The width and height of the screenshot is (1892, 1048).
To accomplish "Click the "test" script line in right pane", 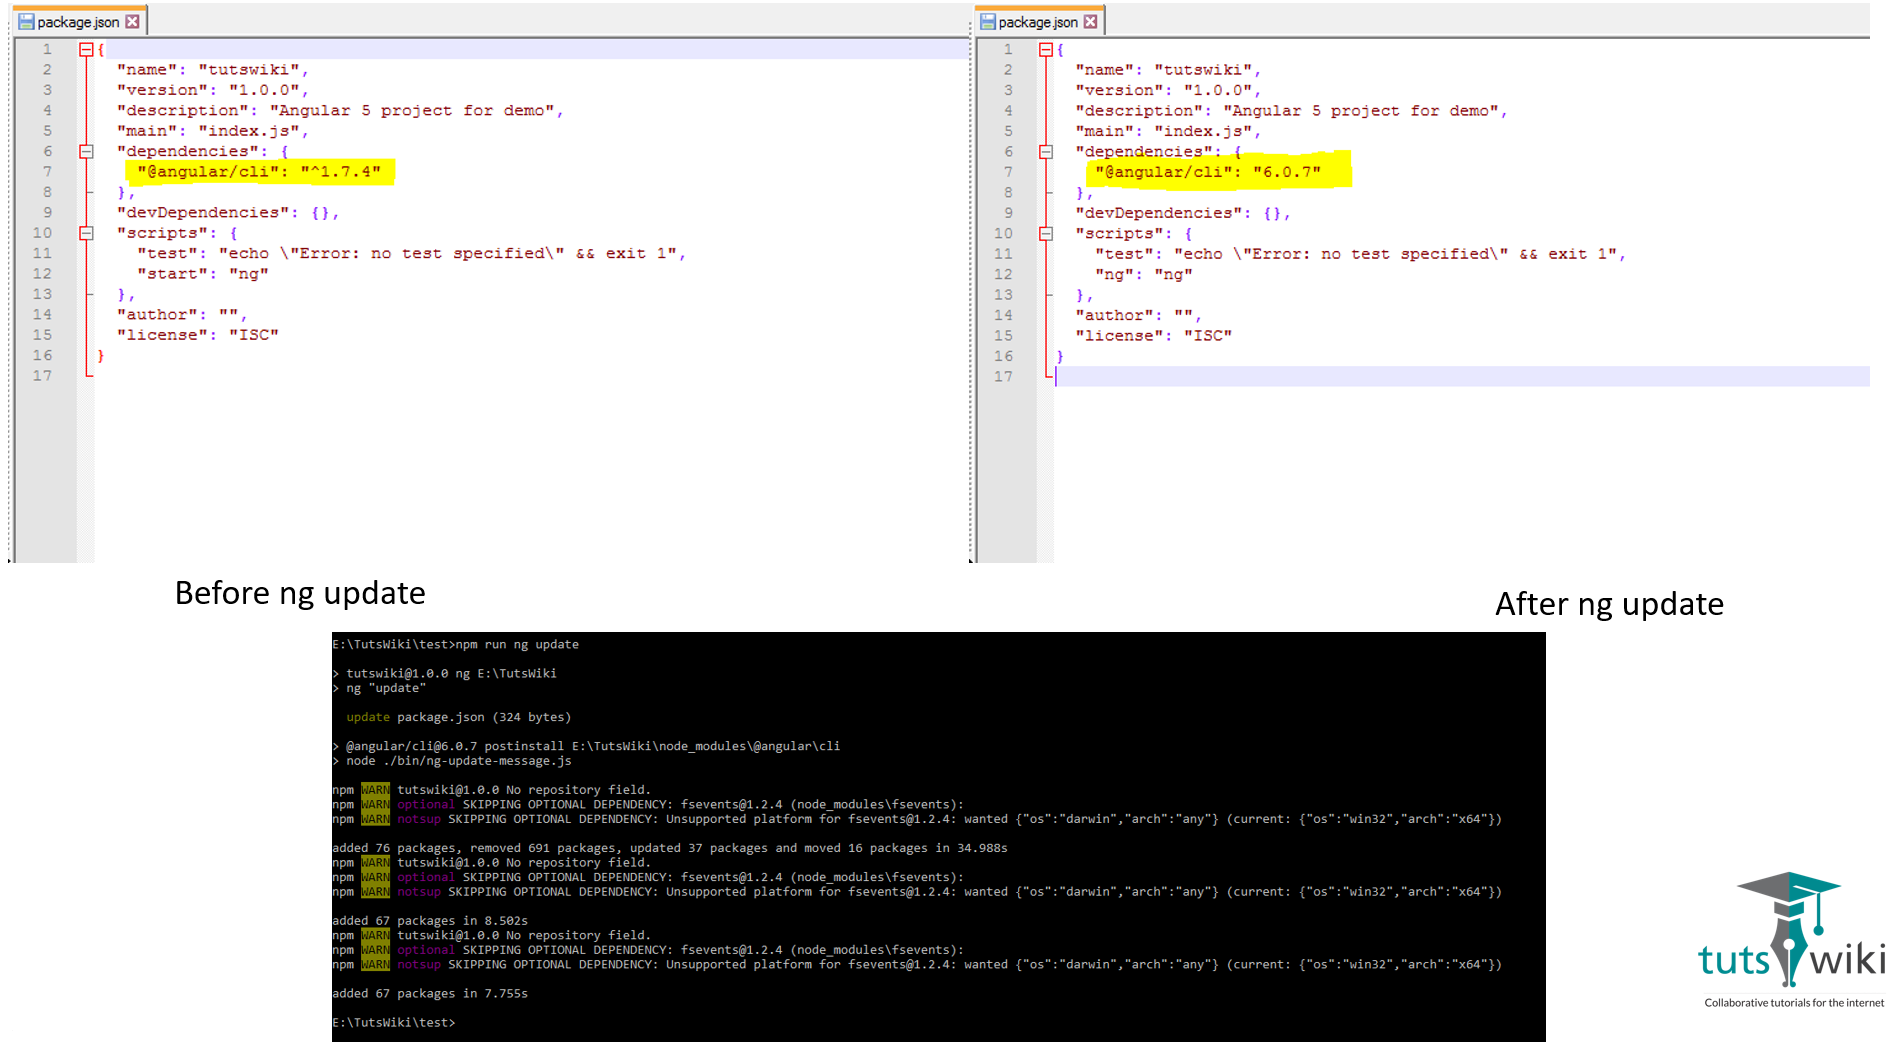I will pyautogui.click(x=1360, y=254).
